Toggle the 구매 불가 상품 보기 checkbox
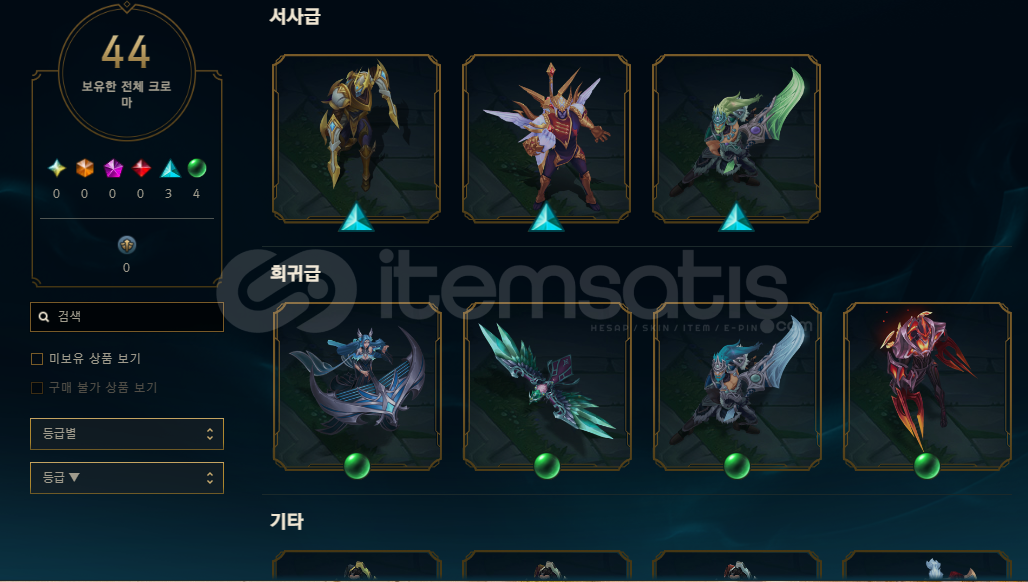Image resolution: width=1028 pixels, height=582 pixels. (37, 387)
